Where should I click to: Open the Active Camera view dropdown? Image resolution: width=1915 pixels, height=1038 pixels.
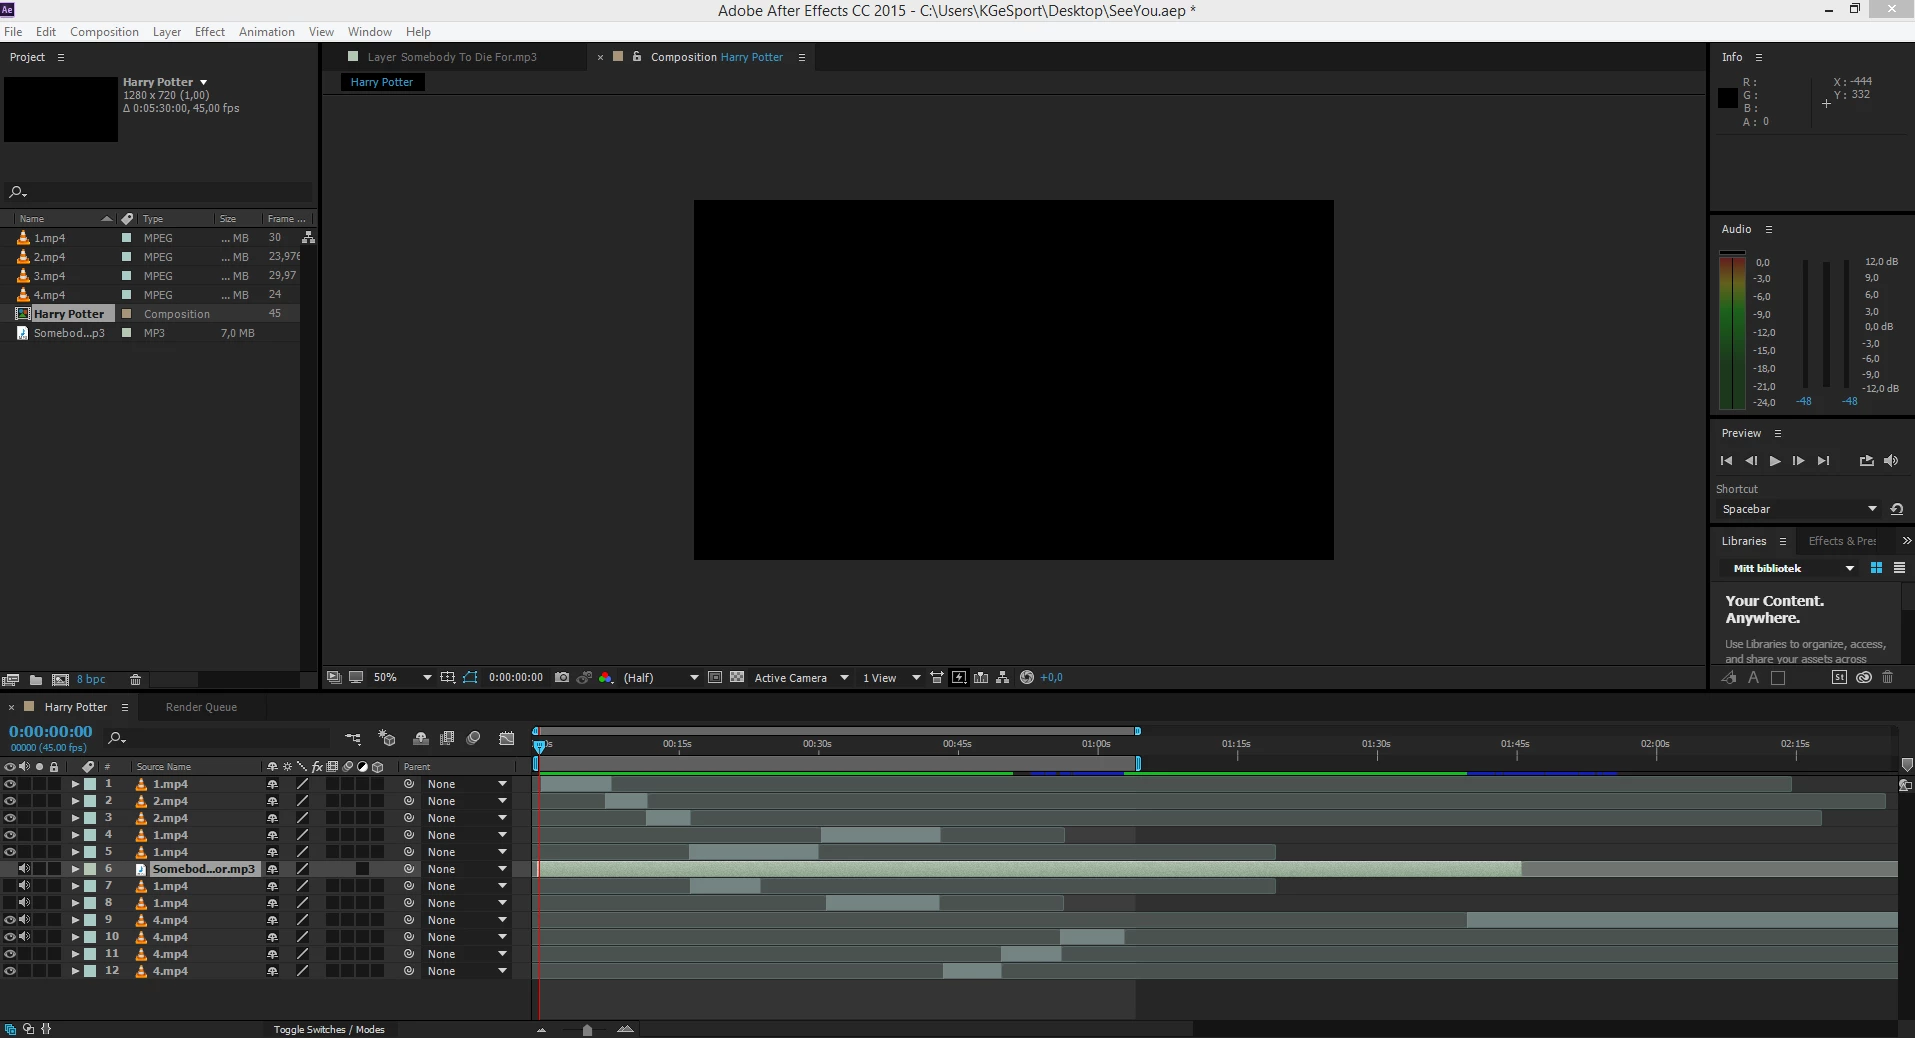801,677
